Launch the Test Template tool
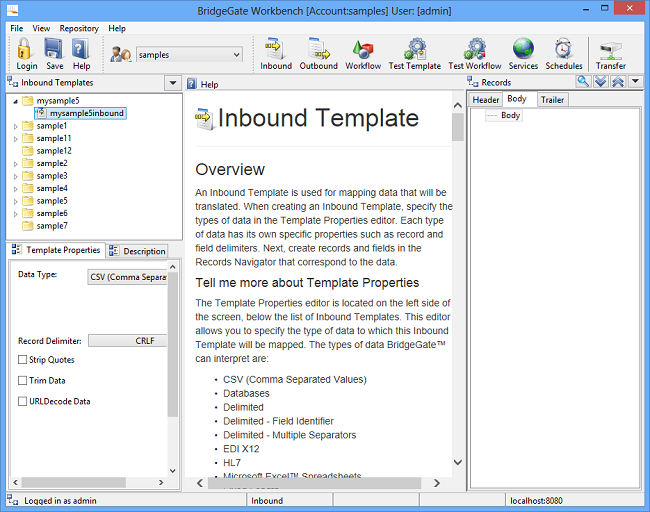 click(x=415, y=49)
